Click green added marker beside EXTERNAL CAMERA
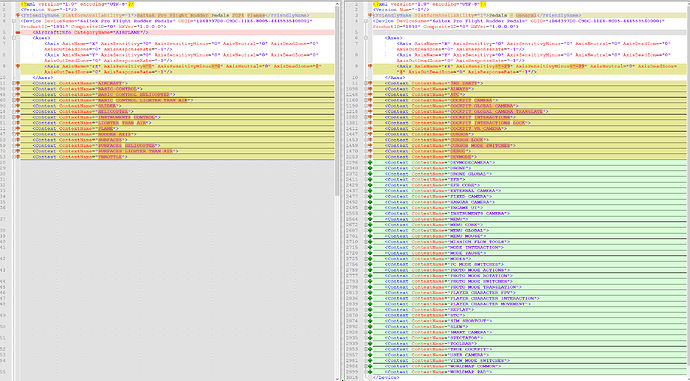Screen dimensions: 690x381 [x=370, y=190]
